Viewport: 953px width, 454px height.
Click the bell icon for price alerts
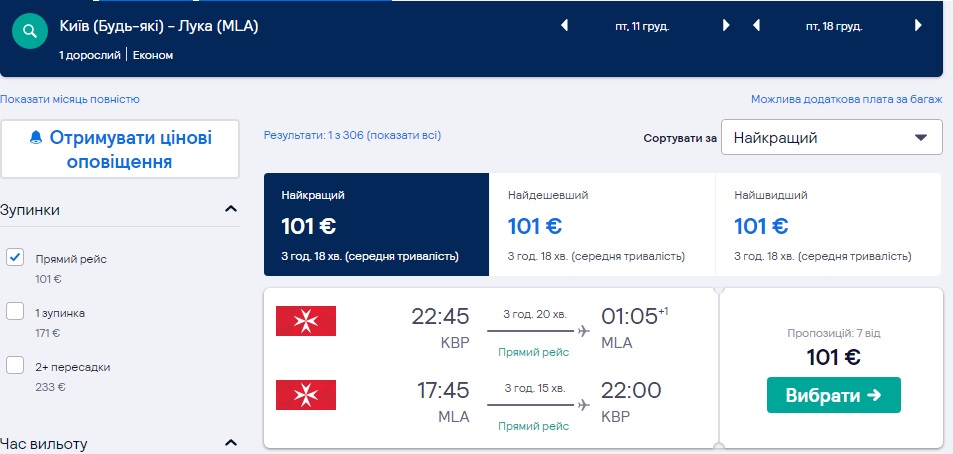coord(37,137)
